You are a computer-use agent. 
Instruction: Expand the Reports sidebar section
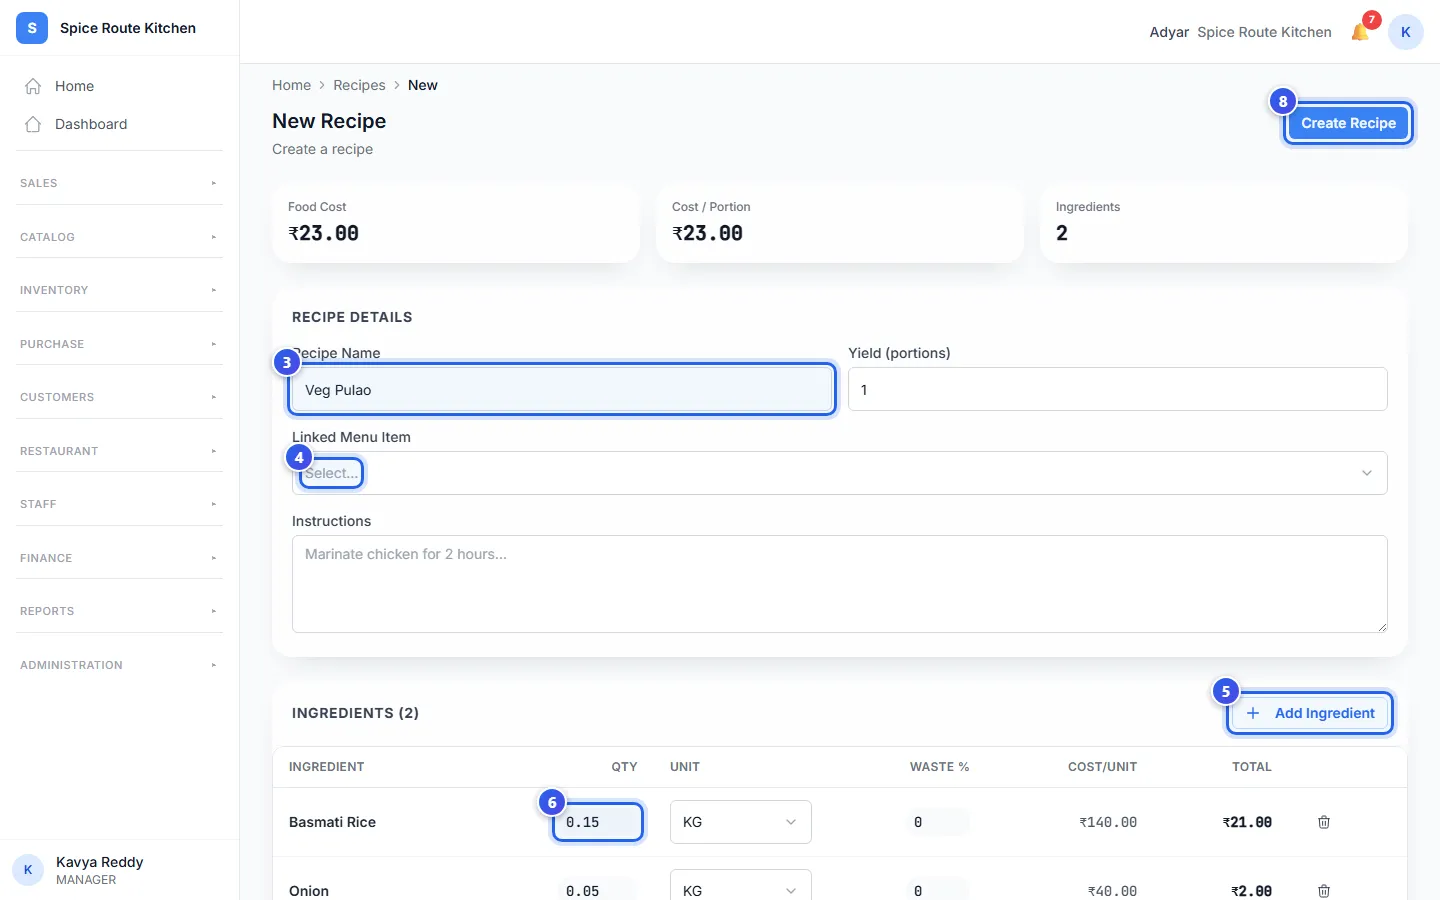119,611
